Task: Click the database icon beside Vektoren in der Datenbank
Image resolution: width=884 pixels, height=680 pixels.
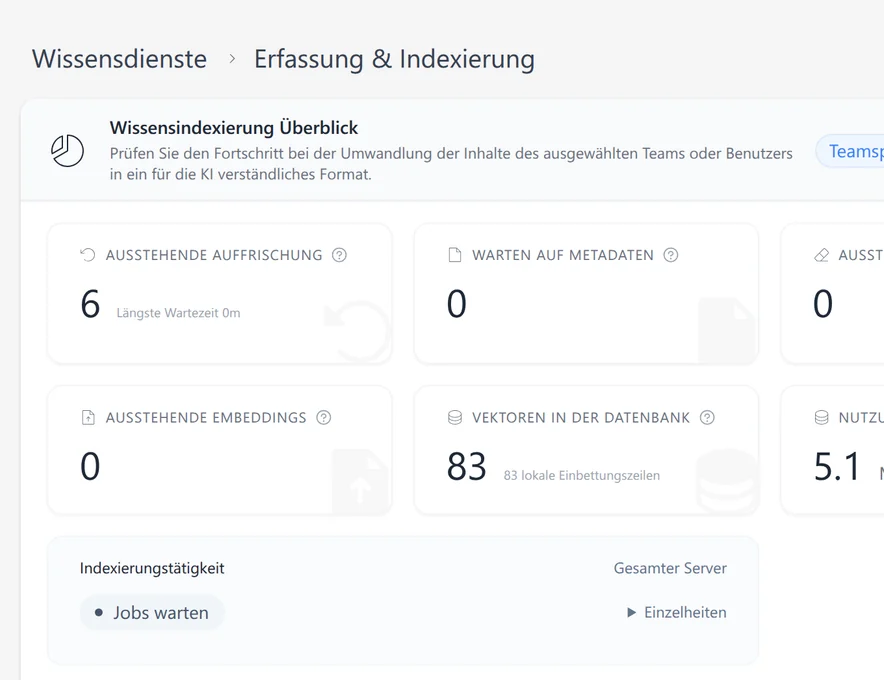Action: (455, 417)
